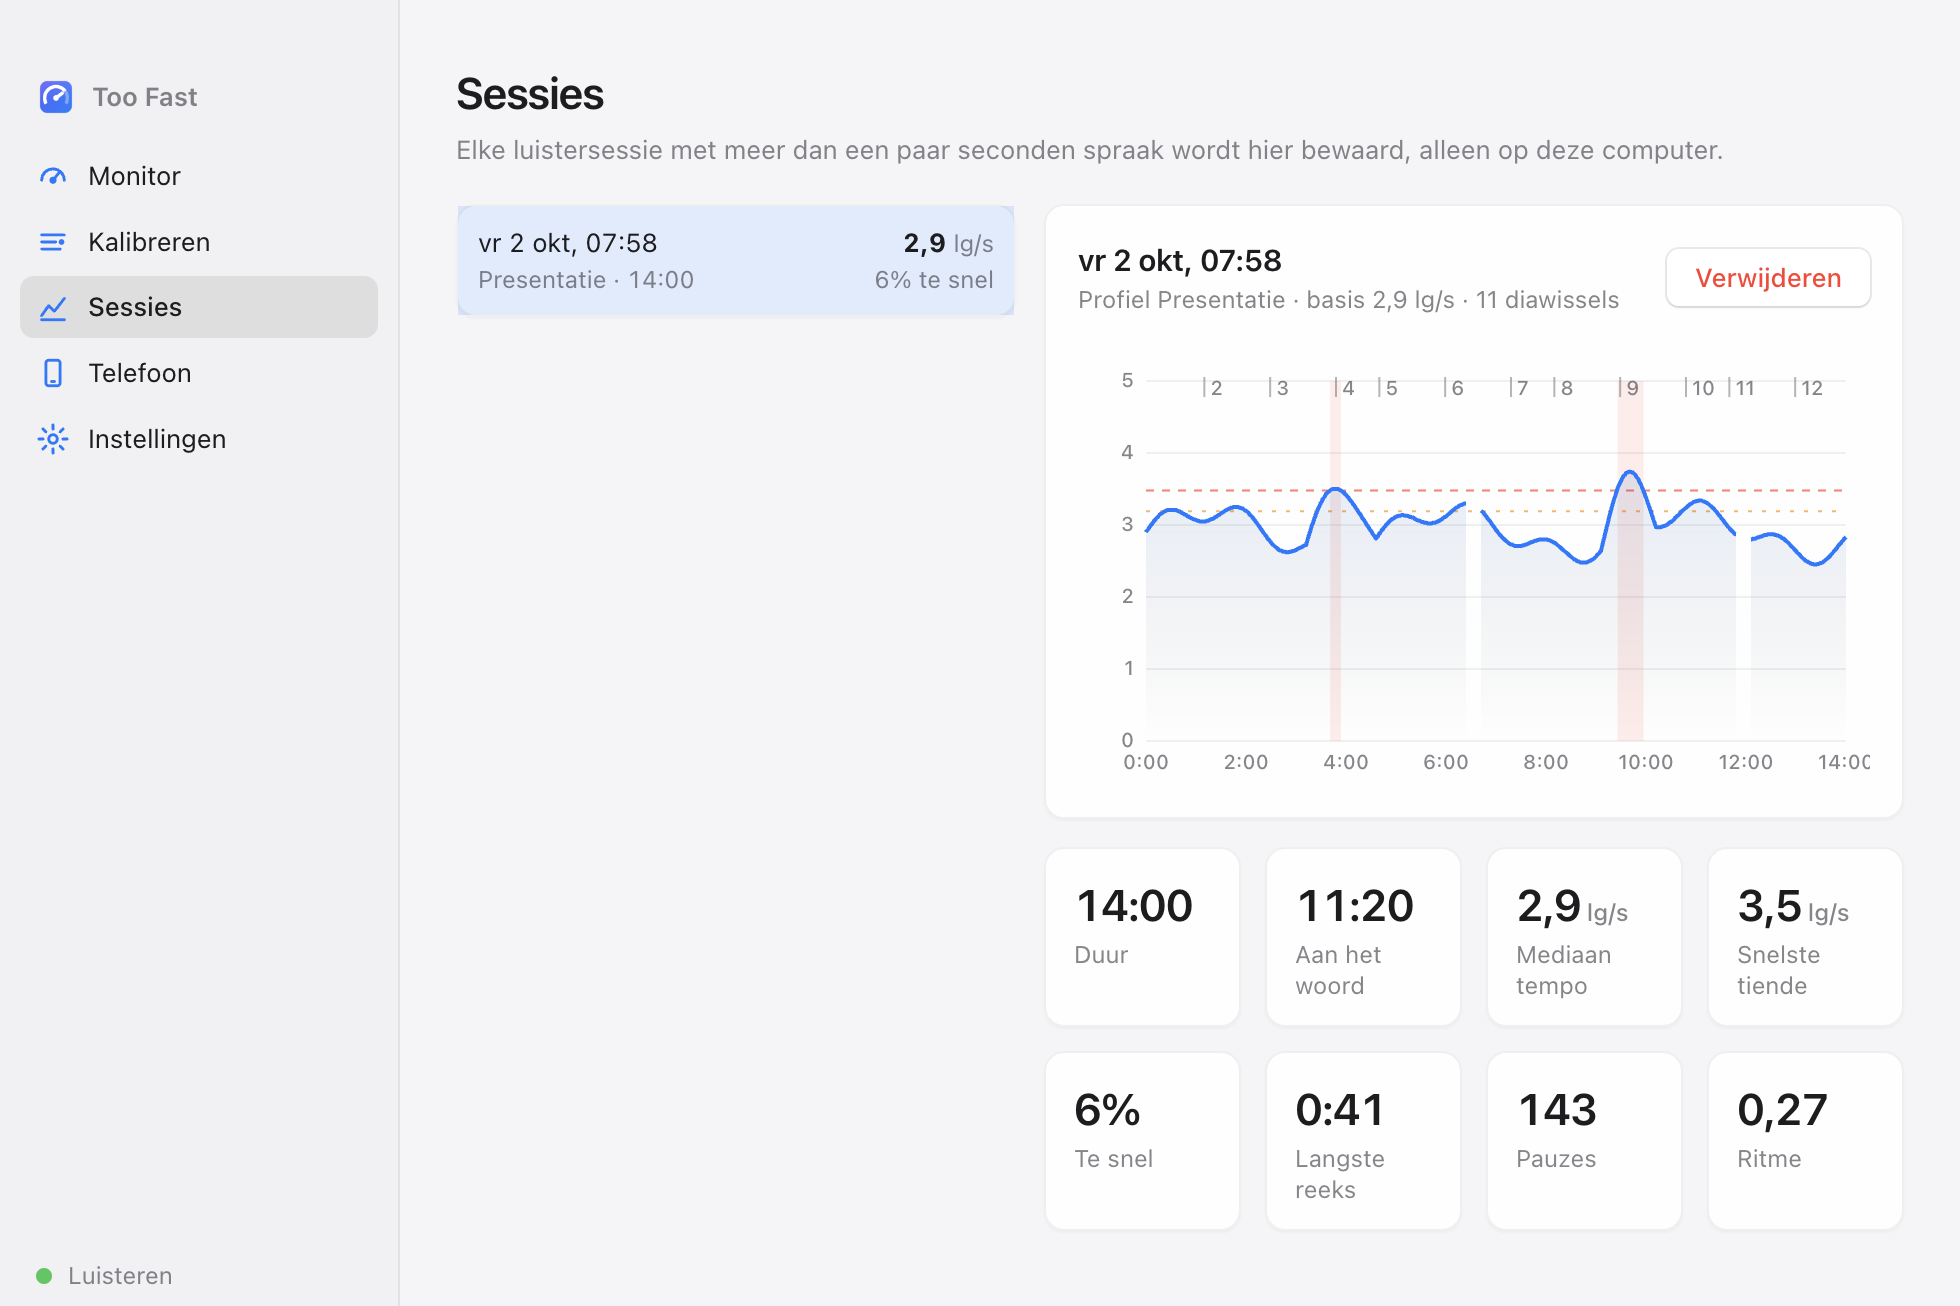This screenshot has height=1306, width=1960.
Task: Open the Telefoon section
Action: coord(199,373)
